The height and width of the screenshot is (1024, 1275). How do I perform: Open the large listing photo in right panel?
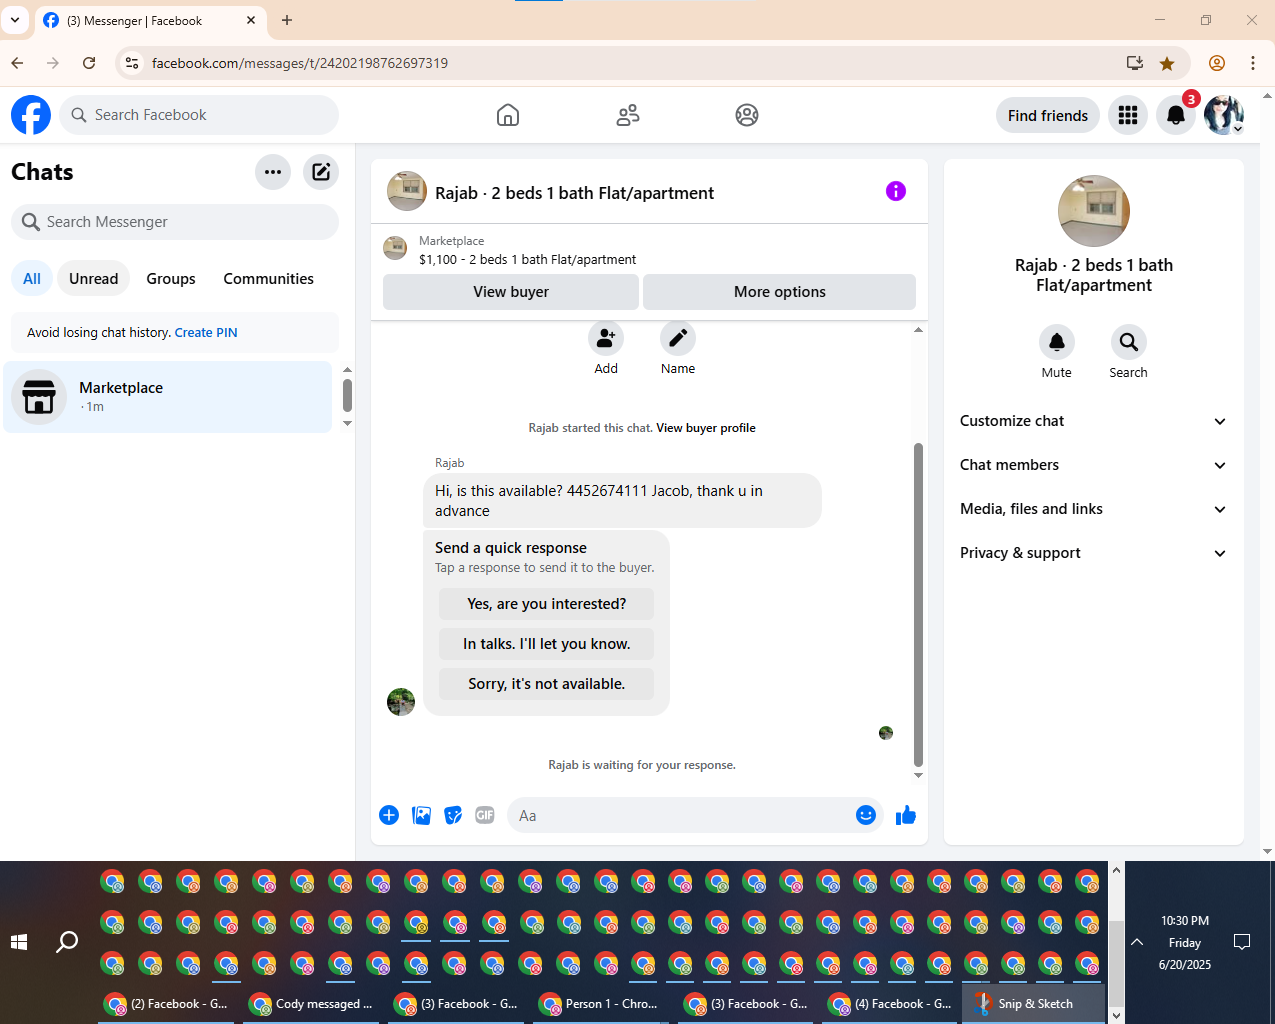coord(1094,211)
